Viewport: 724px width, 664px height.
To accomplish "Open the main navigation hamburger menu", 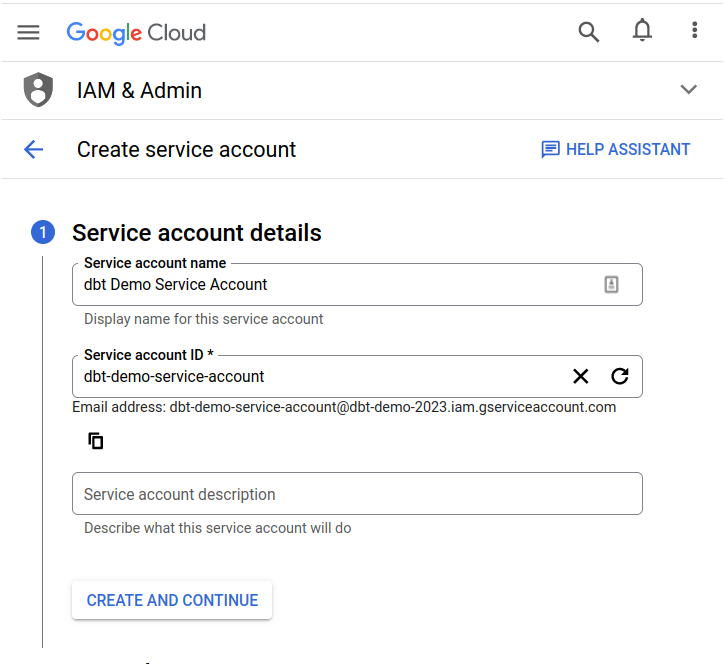I will coord(28,32).
